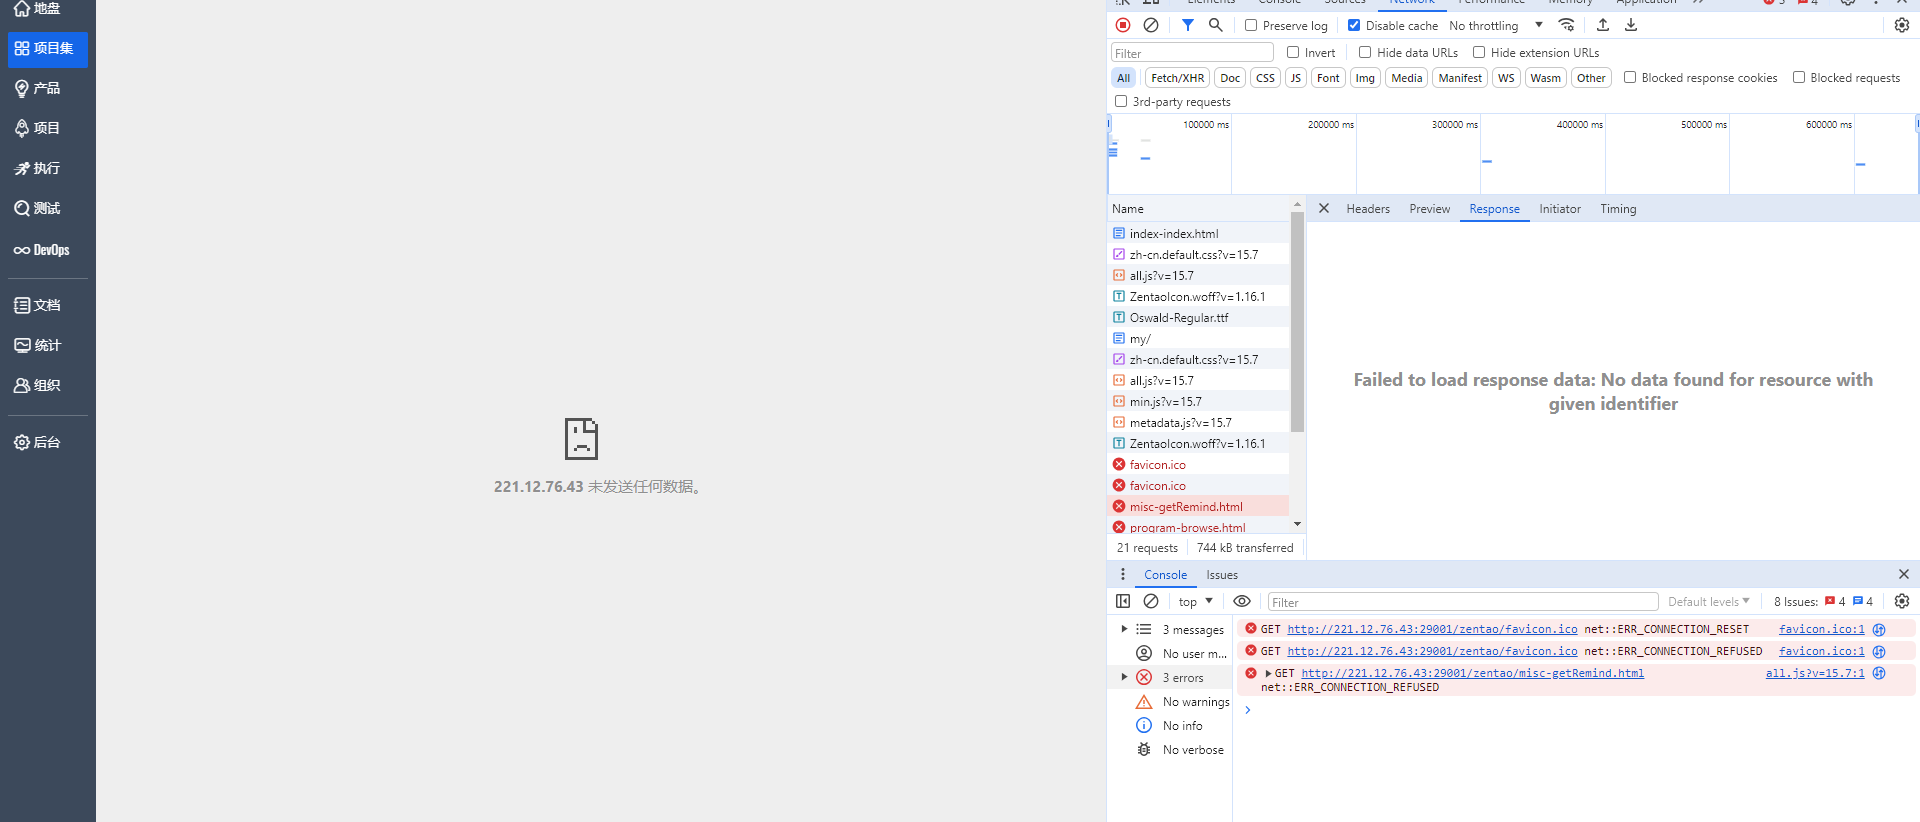The height and width of the screenshot is (822, 1920).
Task: Open the No throttling dropdown
Action: point(1496,26)
